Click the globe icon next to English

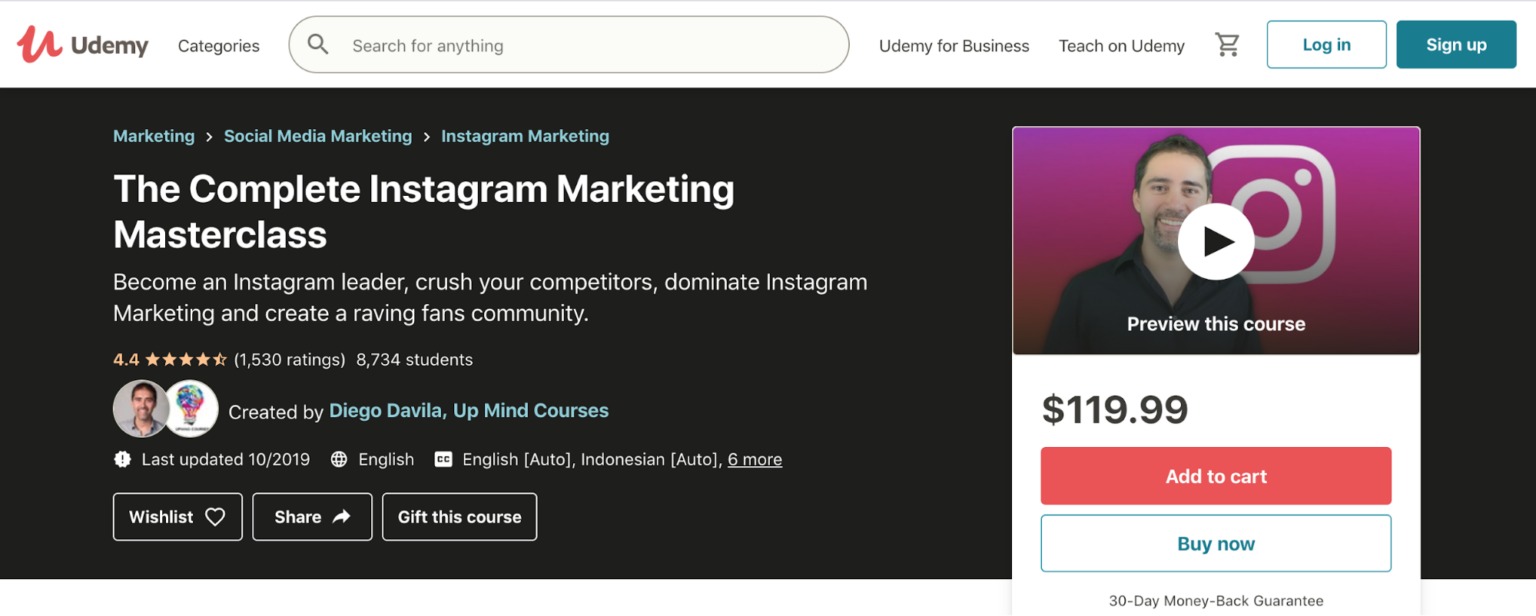click(337, 459)
